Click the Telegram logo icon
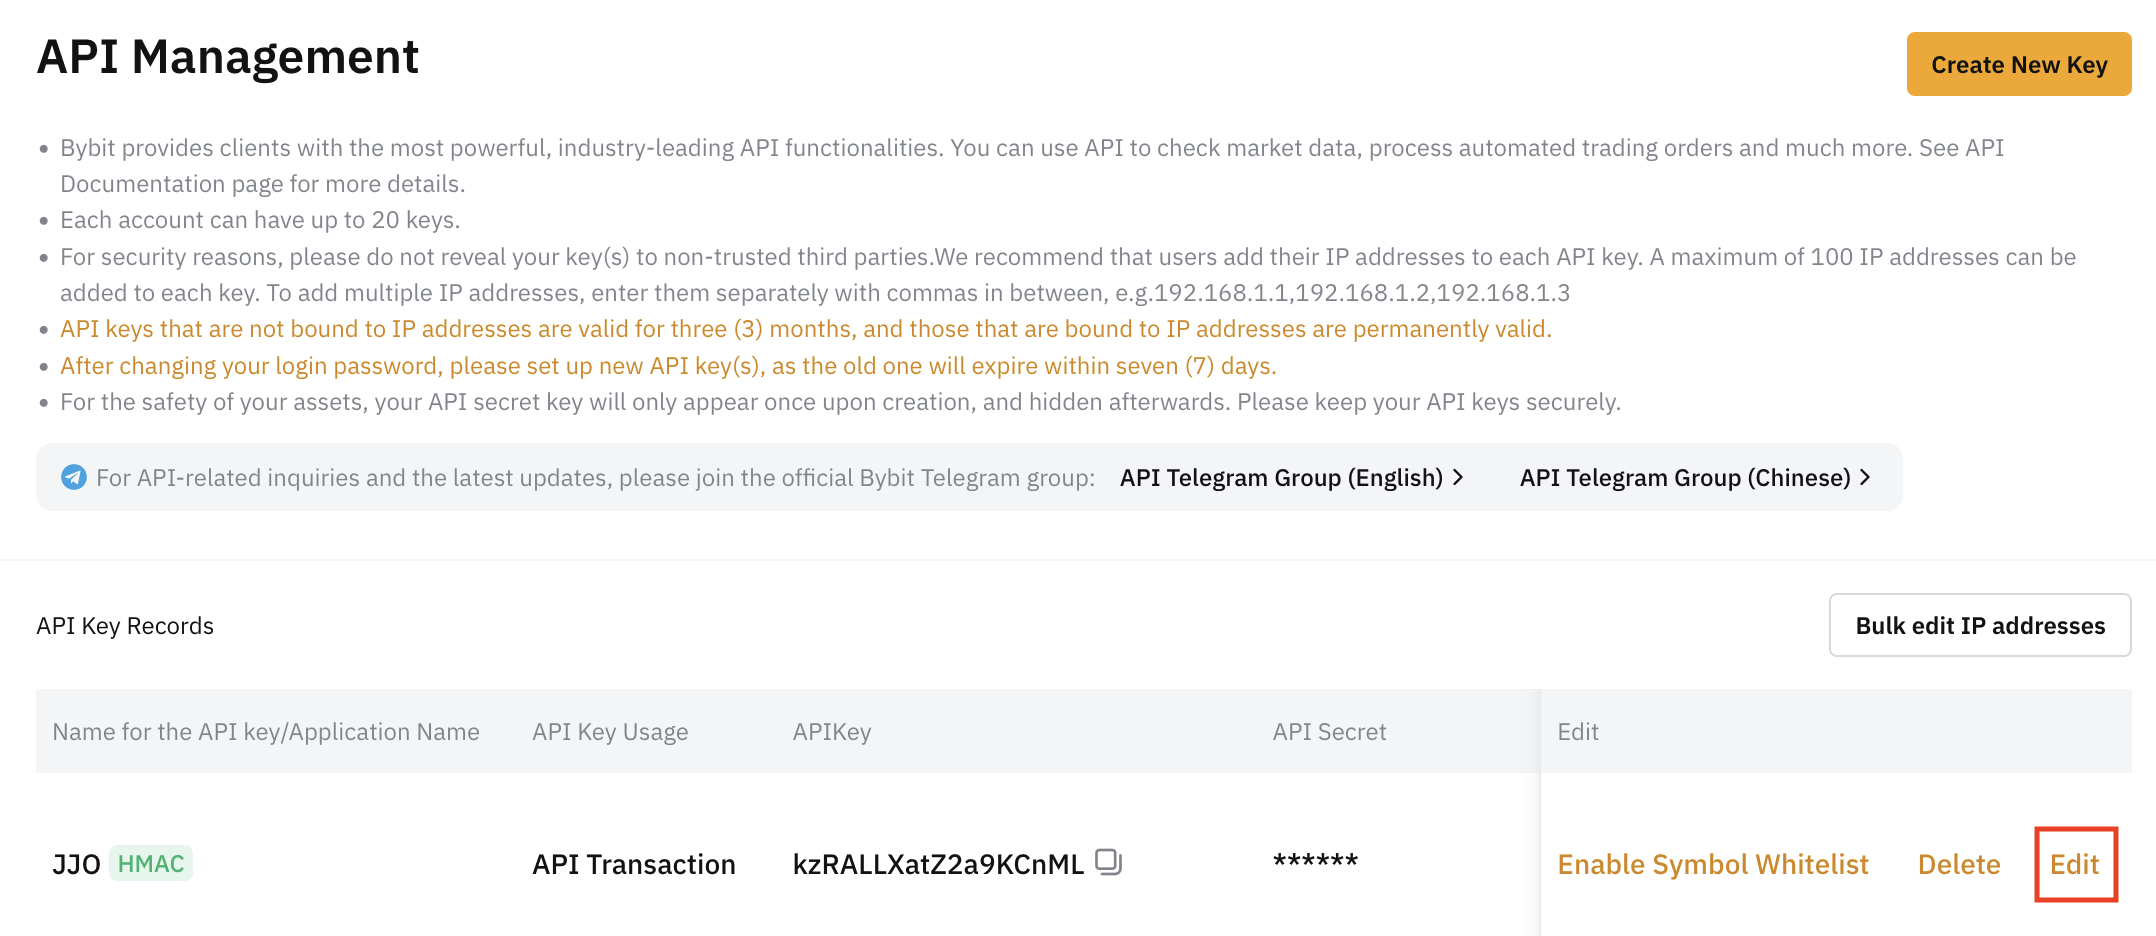 [73, 477]
